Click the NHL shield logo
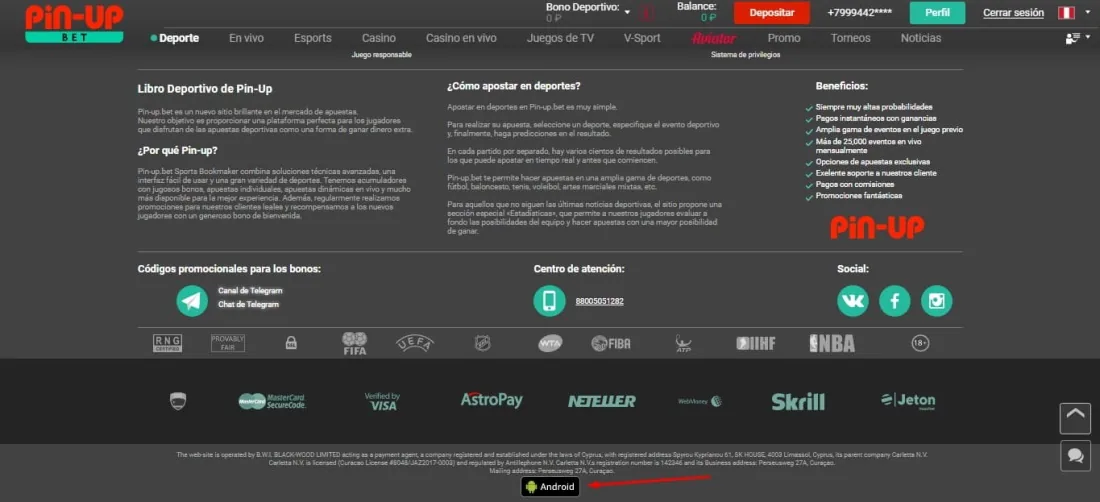Image resolution: width=1100 pixels, height=502 pixels. pyautogui.click(x=483, y=343)
